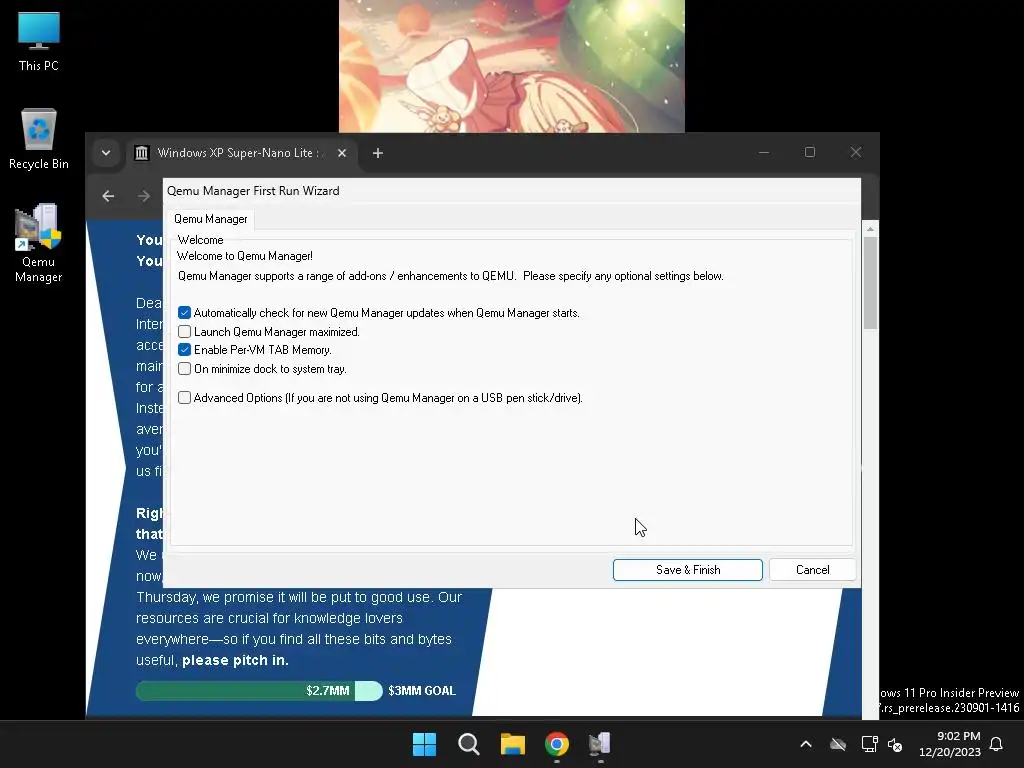Open the Qemu Manager desktop shortcut

[x=39, y=243]
